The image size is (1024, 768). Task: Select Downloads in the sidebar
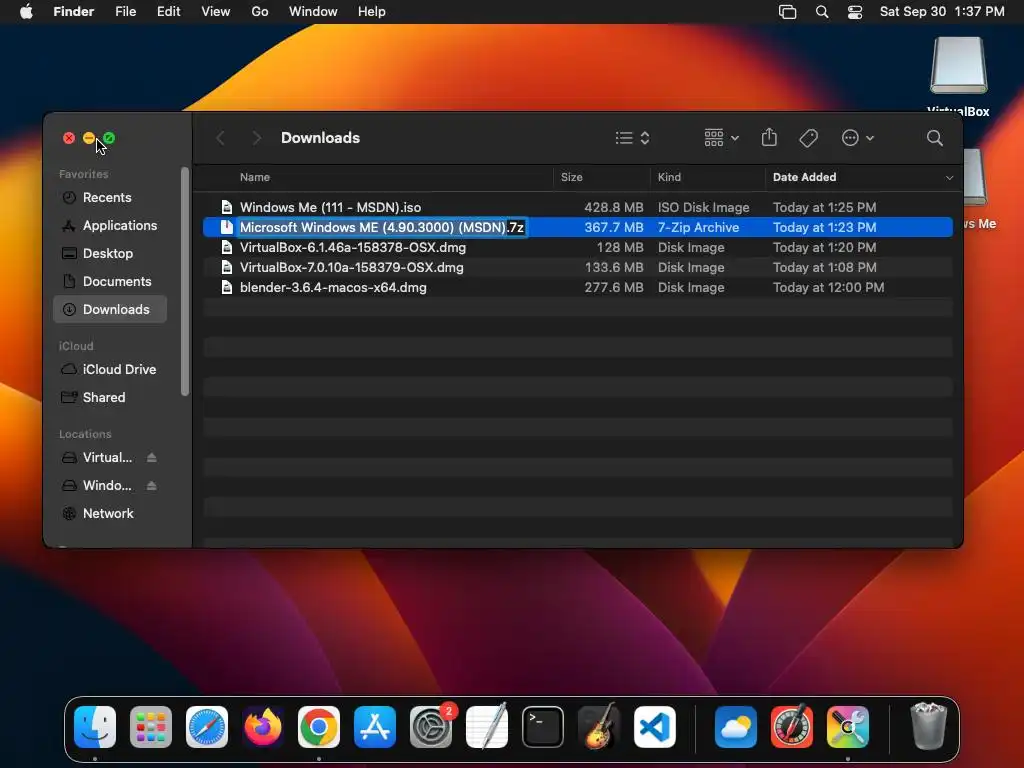point(110,310)
